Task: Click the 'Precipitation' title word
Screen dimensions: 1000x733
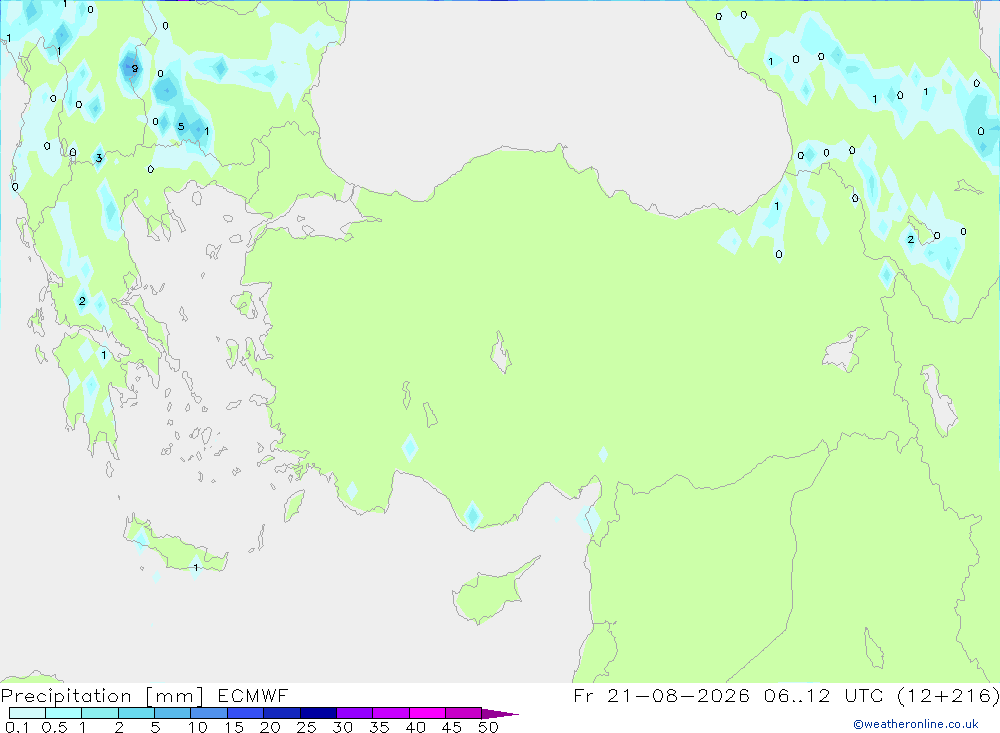Action: click(66, 696)
